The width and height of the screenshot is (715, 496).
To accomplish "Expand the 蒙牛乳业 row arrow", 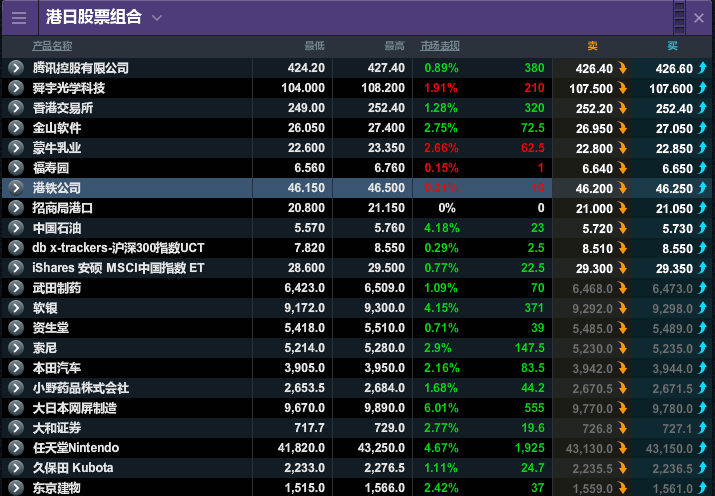I will point(16,148).
